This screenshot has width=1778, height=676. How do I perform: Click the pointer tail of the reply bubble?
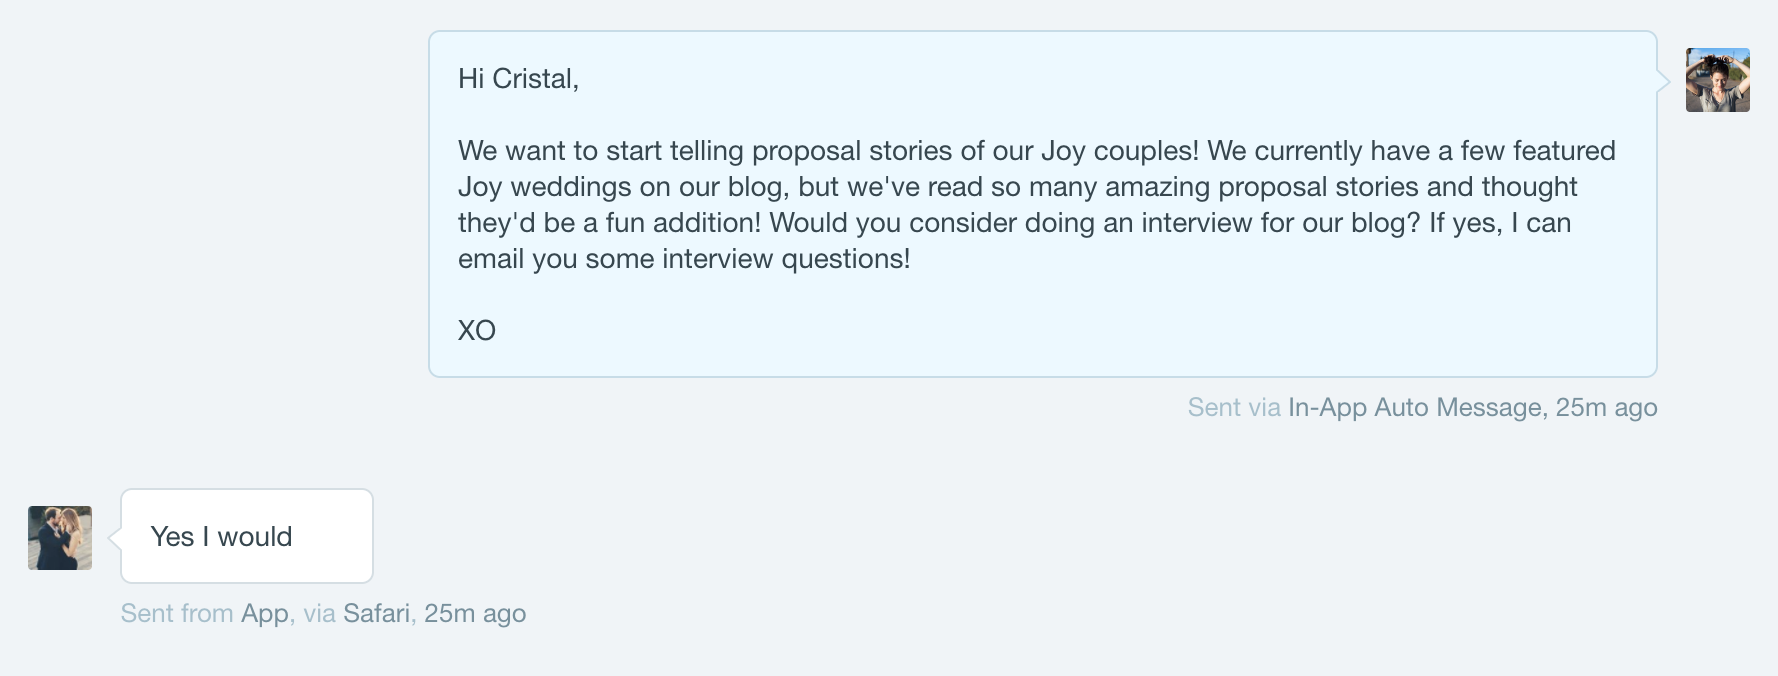(x=114, y=538)
